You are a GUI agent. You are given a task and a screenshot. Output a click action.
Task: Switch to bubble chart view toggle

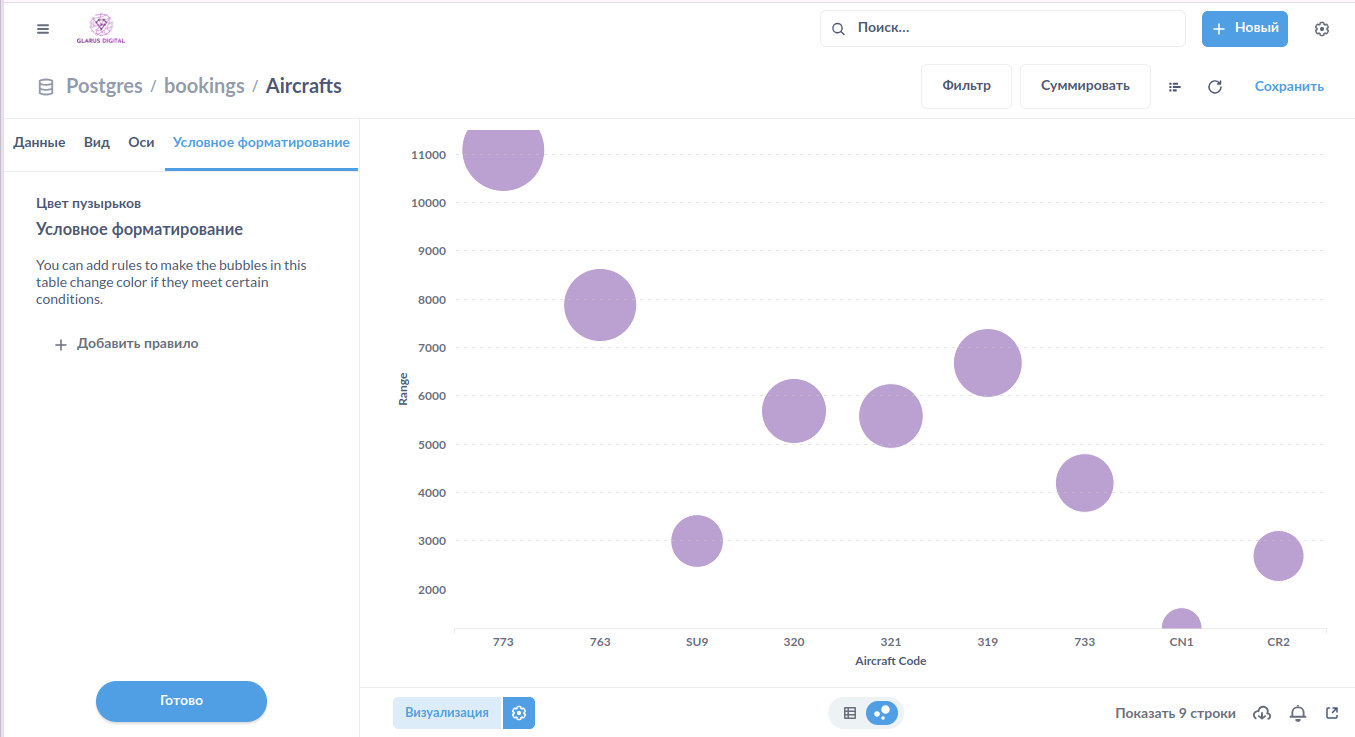pyautogui.click(x=882, y=713)
